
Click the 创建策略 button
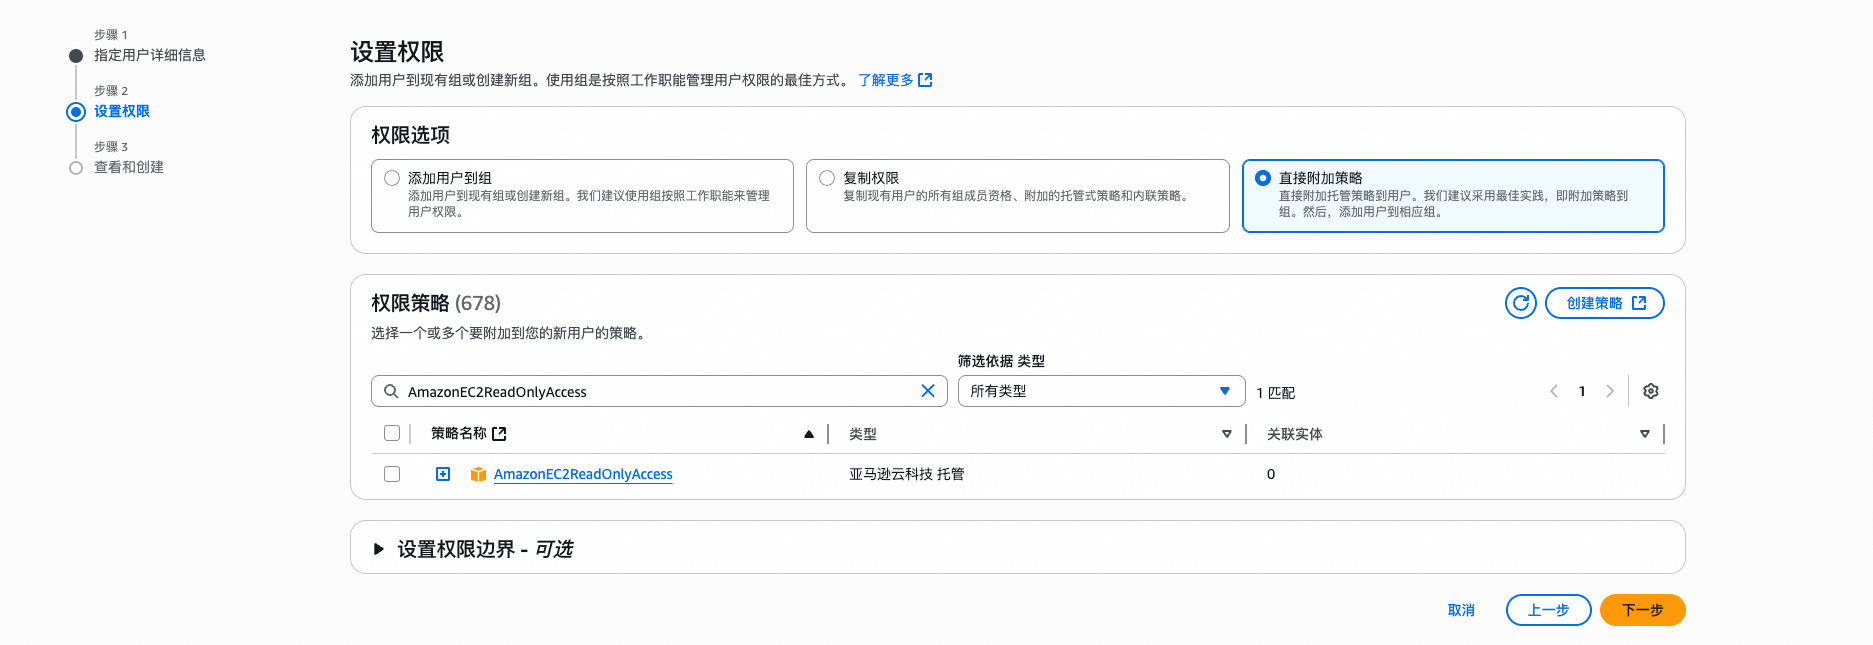[1604, 303]
